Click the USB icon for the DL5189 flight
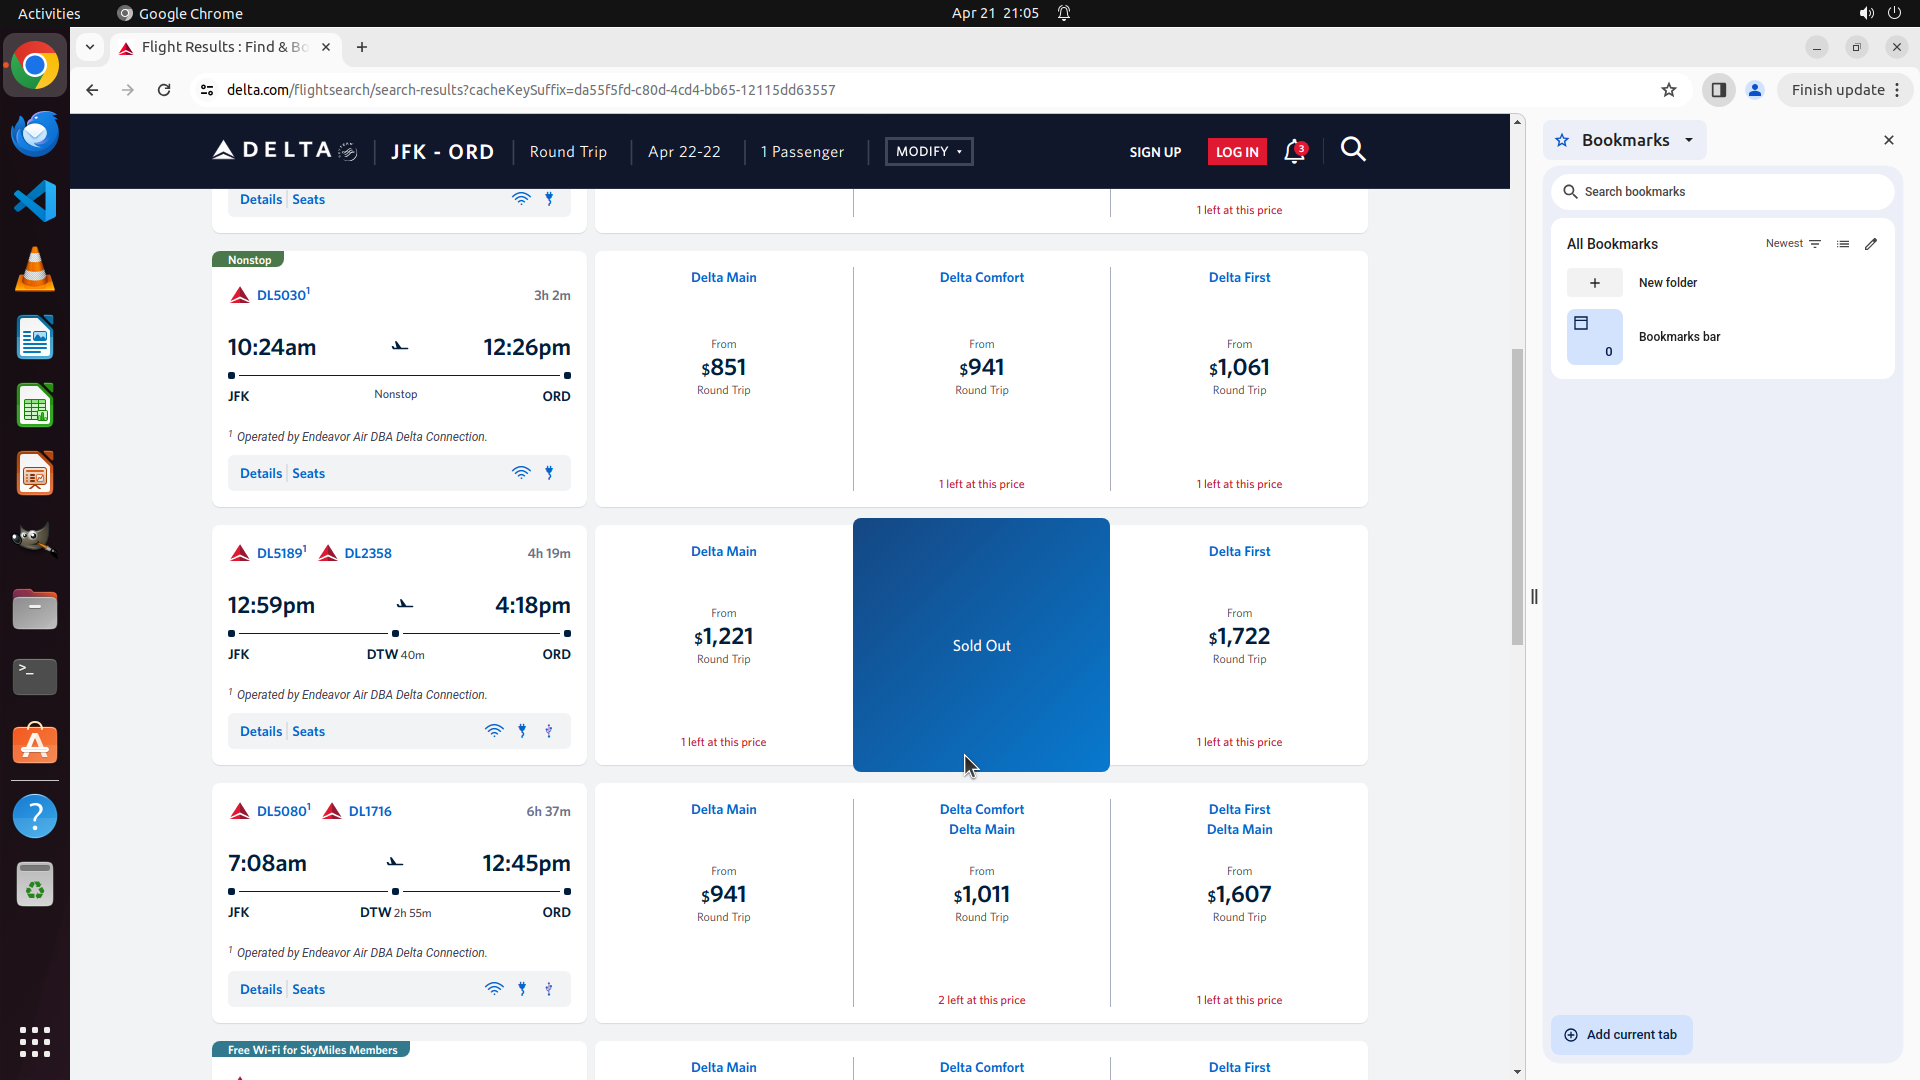The image size is (1920, 1080). pos(549,731)
